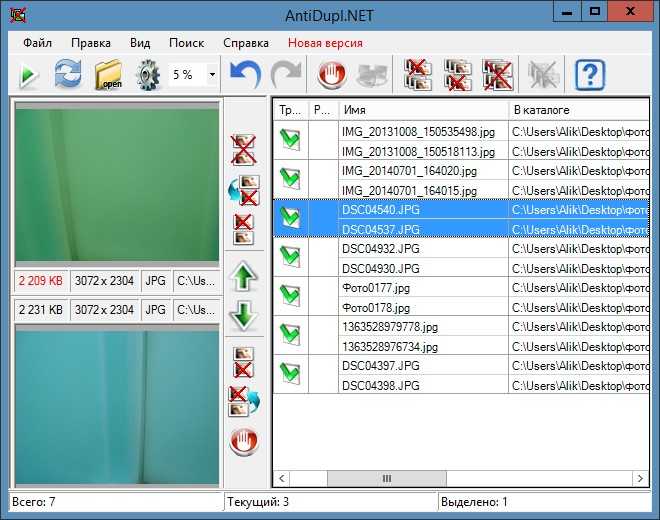Delete second images of selected pairs (toolbar)
Viewport: 660px width, 520px height.
[458, 75]
